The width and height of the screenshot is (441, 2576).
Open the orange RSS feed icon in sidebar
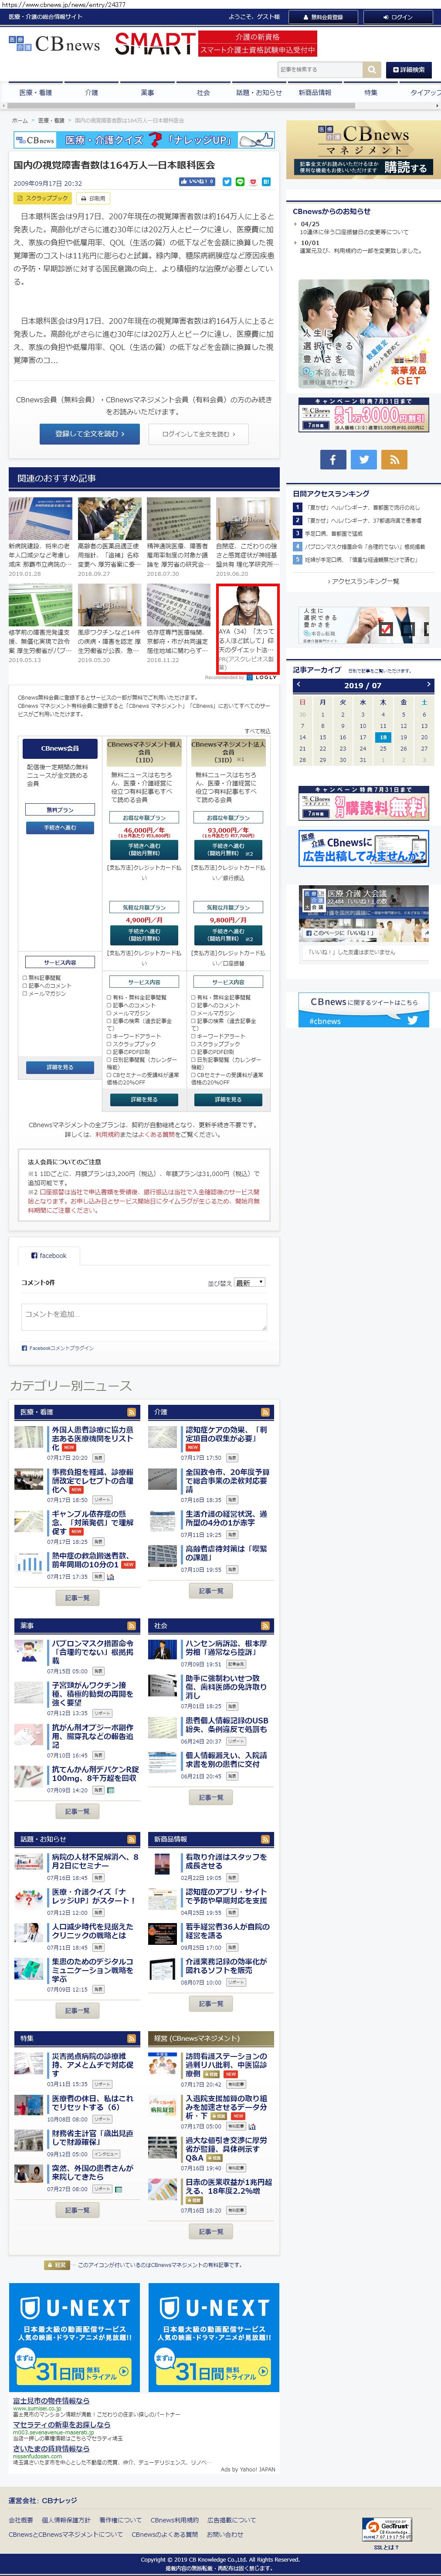coord(394,459)
